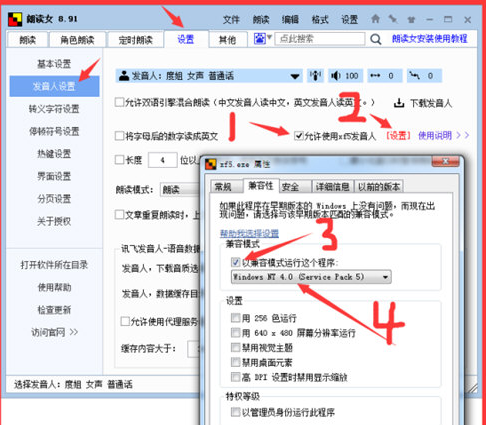Click 访问官网 link in sidebar
Viewport: 487px width, 425px height.
54,332
